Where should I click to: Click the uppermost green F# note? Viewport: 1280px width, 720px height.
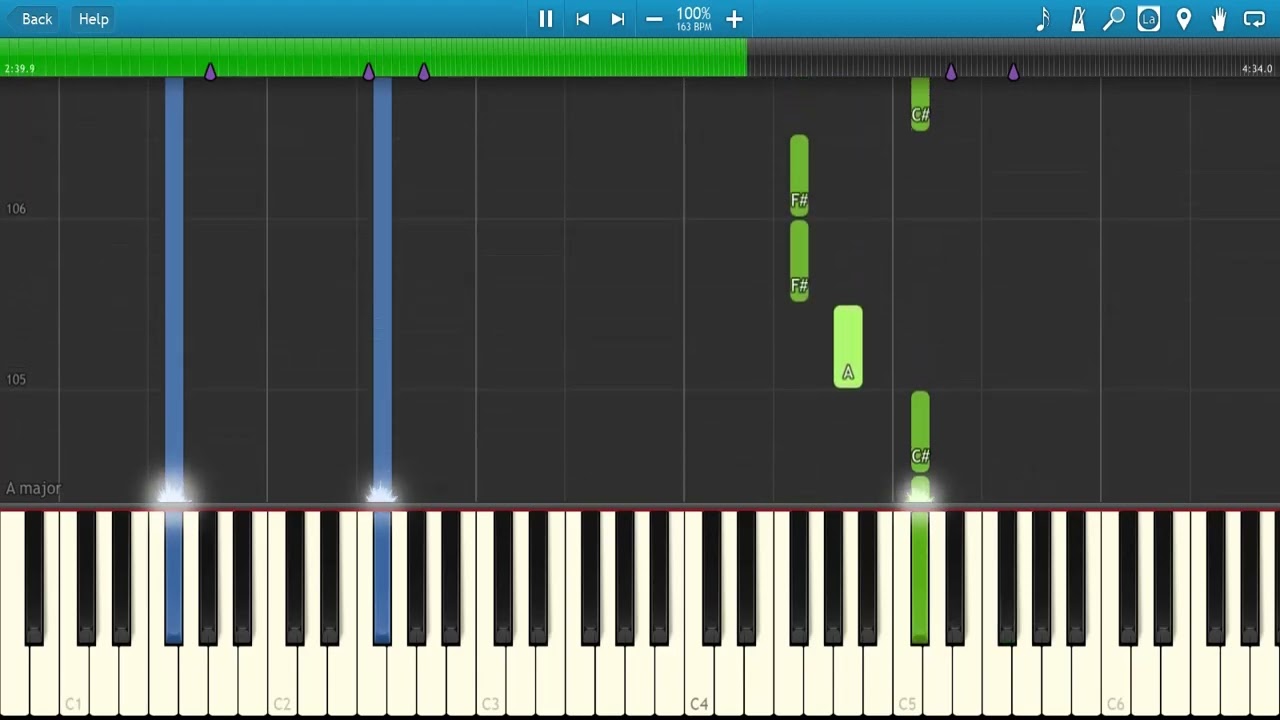[799, 176]
